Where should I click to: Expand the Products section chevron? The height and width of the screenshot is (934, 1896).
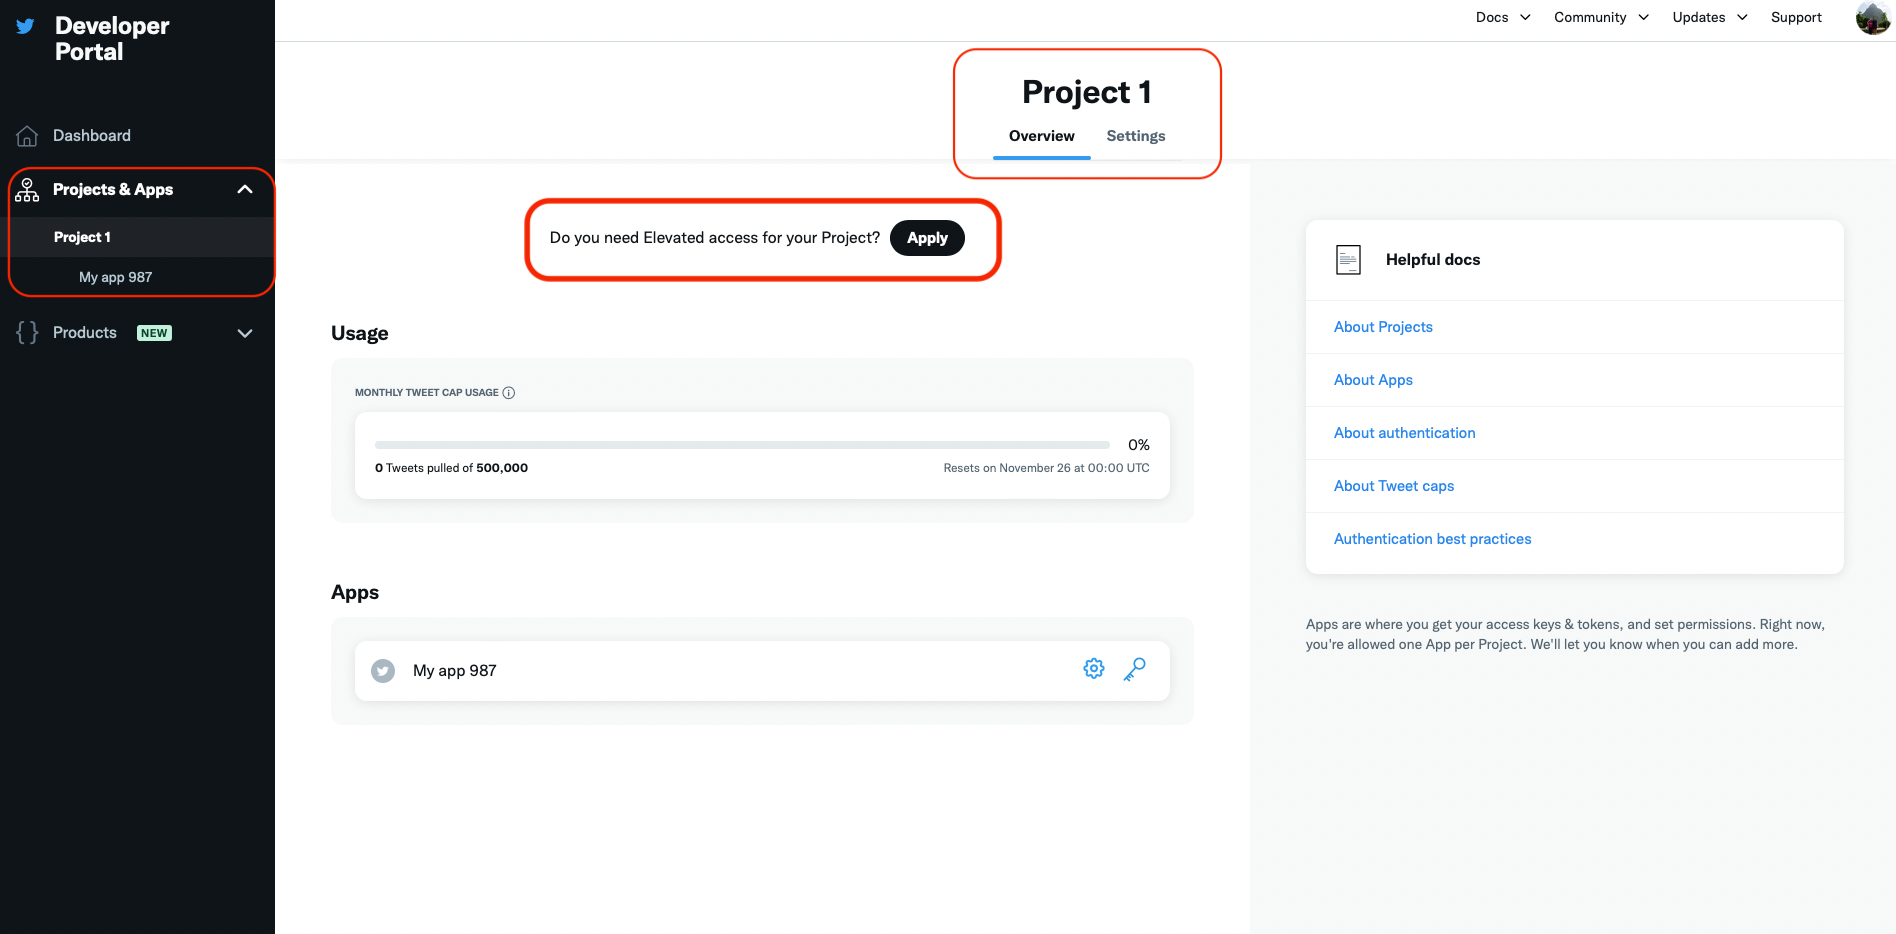coord(245,333)
